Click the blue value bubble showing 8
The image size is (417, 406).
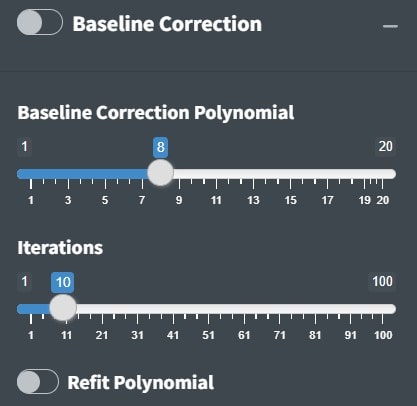(x=160, y=147)
